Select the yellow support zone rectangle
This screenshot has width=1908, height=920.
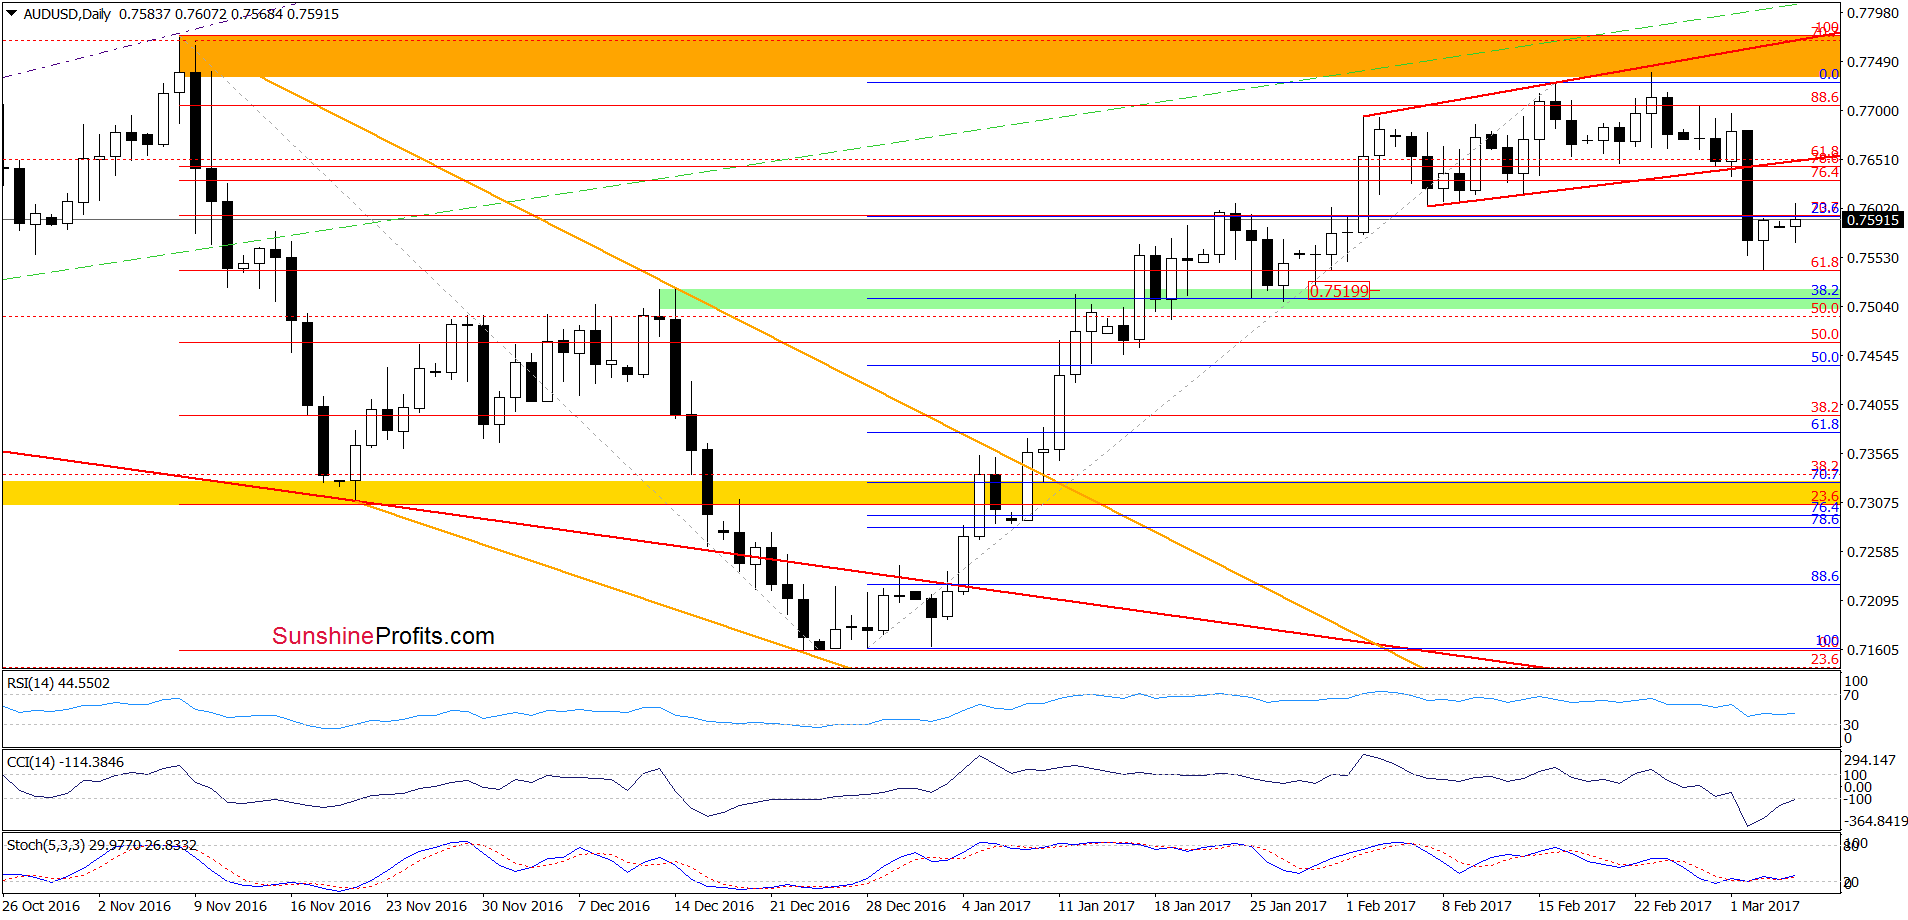point(921,493)
